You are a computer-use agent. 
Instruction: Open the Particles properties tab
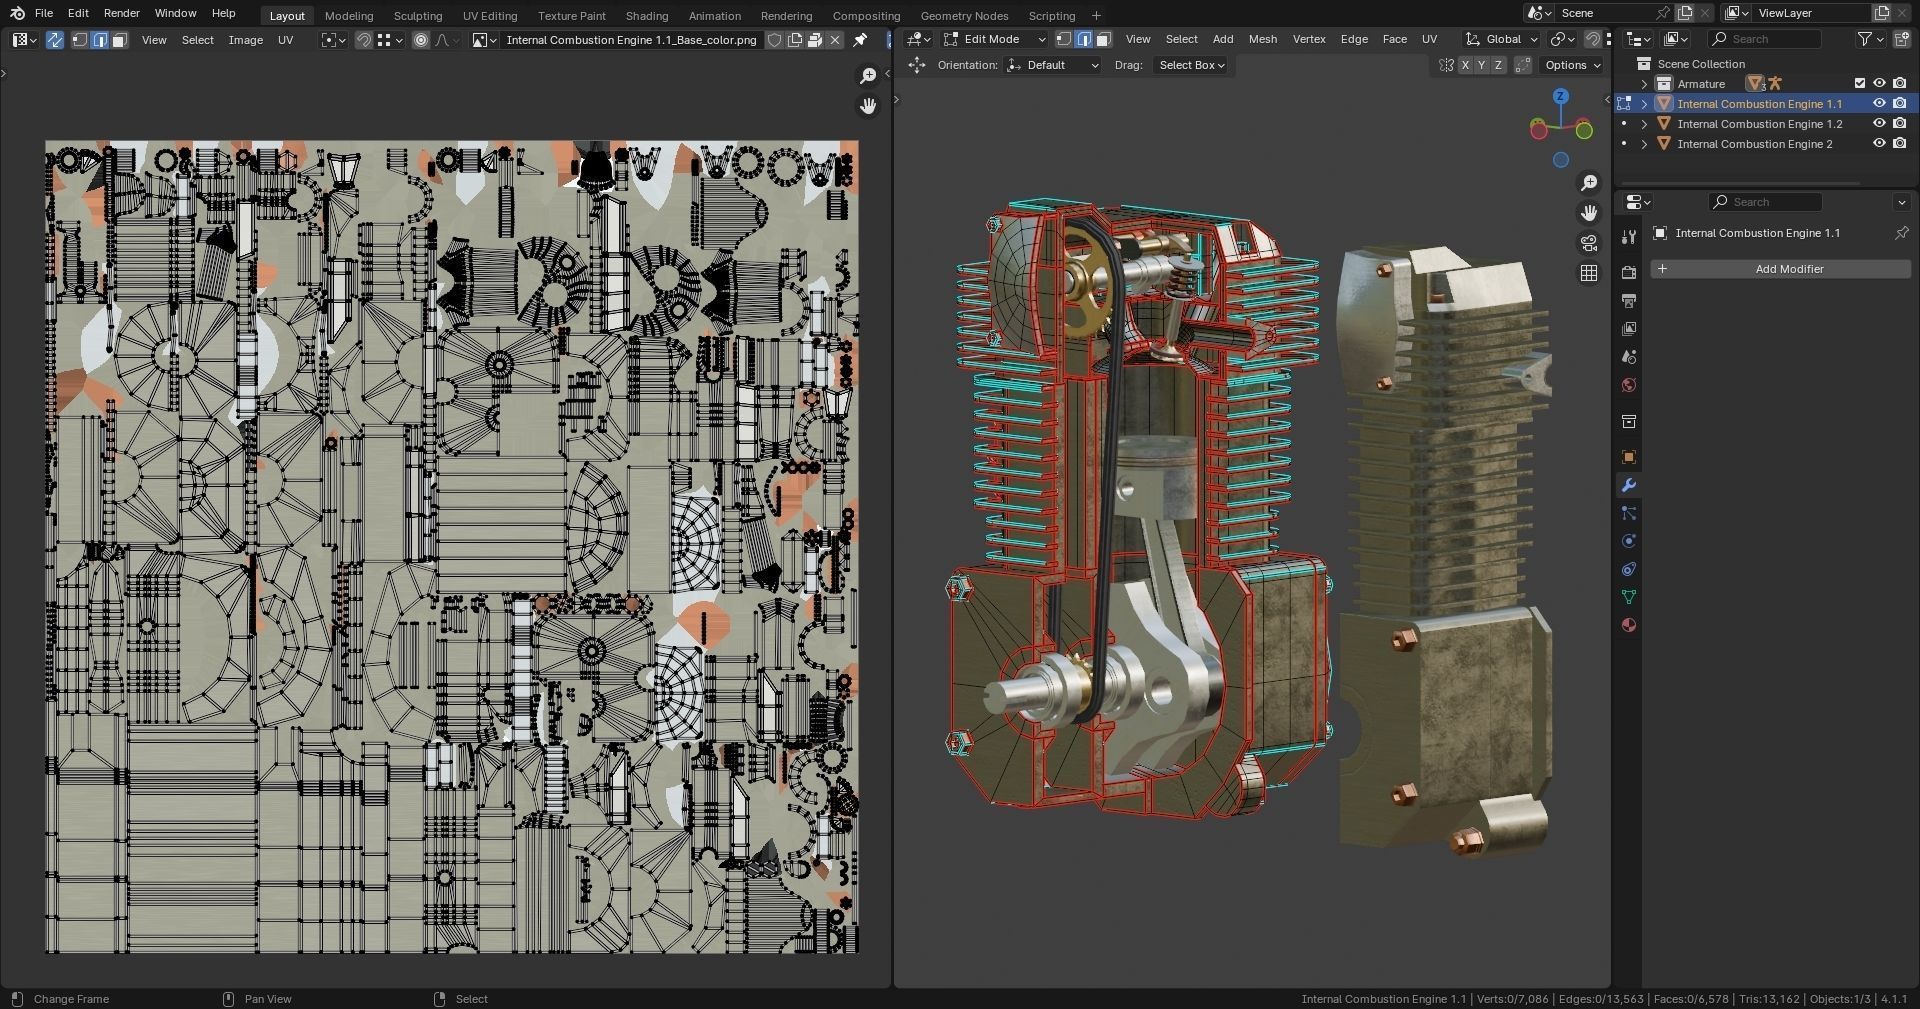tap(1629, 513)
